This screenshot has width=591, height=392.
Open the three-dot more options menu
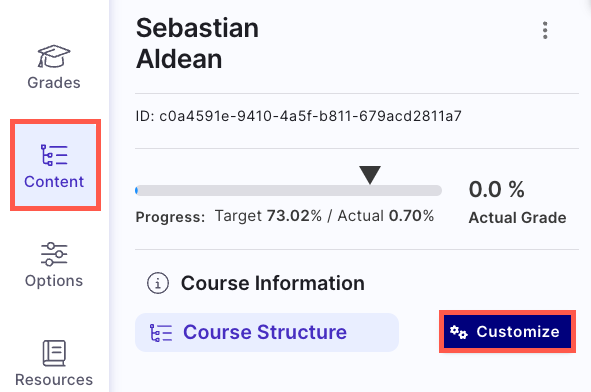tap(545, 30)
